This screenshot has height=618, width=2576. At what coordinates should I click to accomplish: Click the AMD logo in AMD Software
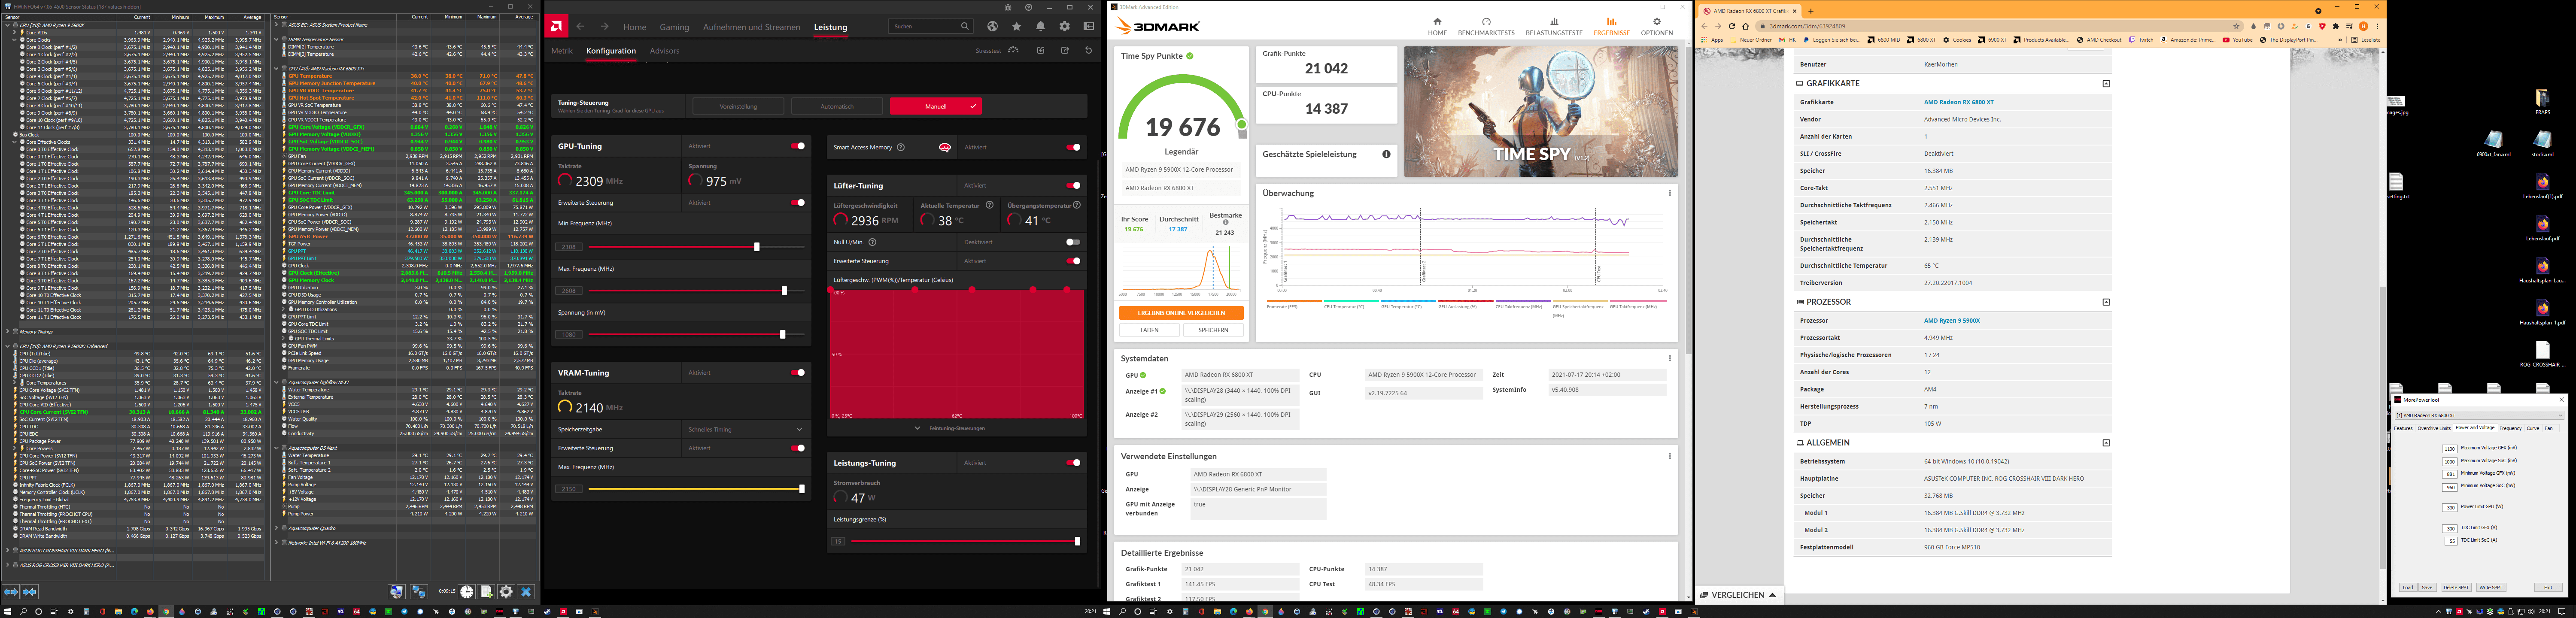(557, 26)
